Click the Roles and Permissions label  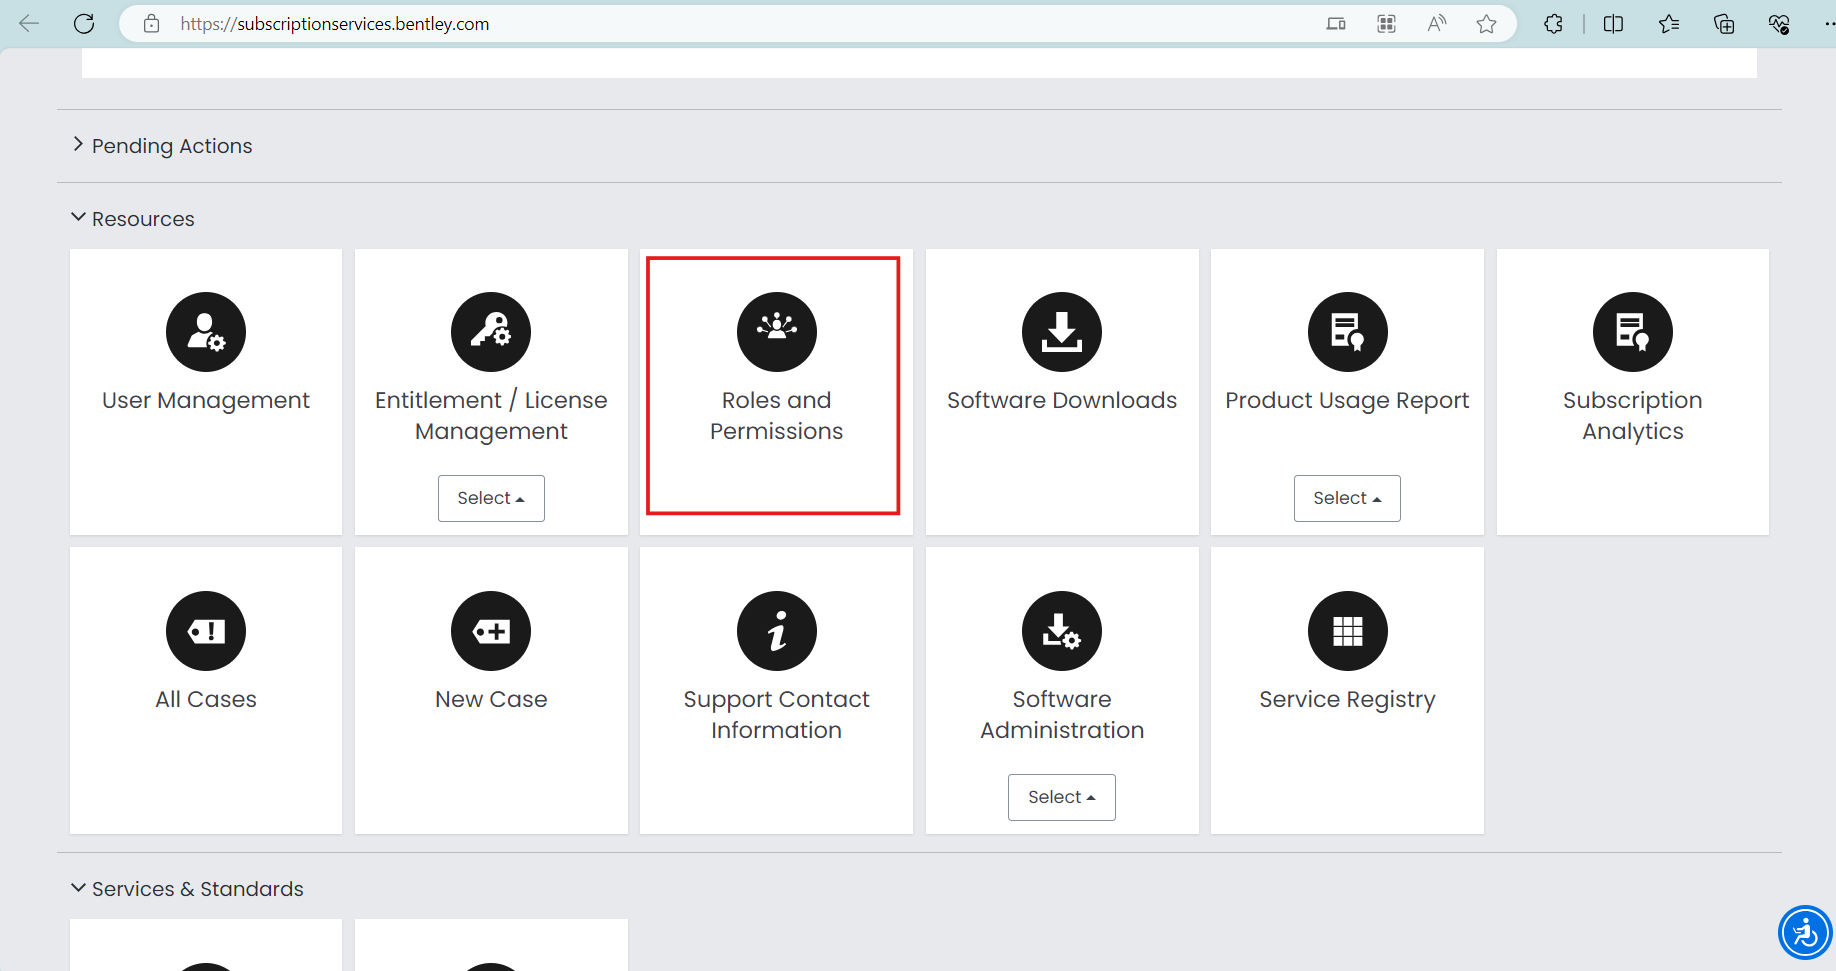(777, 416)
